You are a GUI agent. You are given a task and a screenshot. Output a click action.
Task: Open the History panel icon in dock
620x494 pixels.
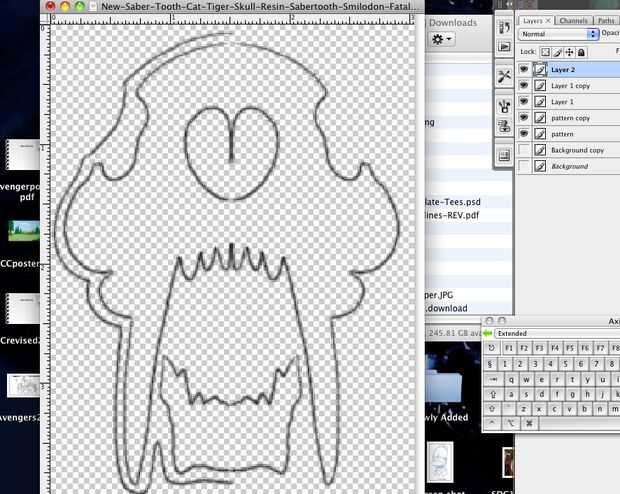[x=504, y=28]
